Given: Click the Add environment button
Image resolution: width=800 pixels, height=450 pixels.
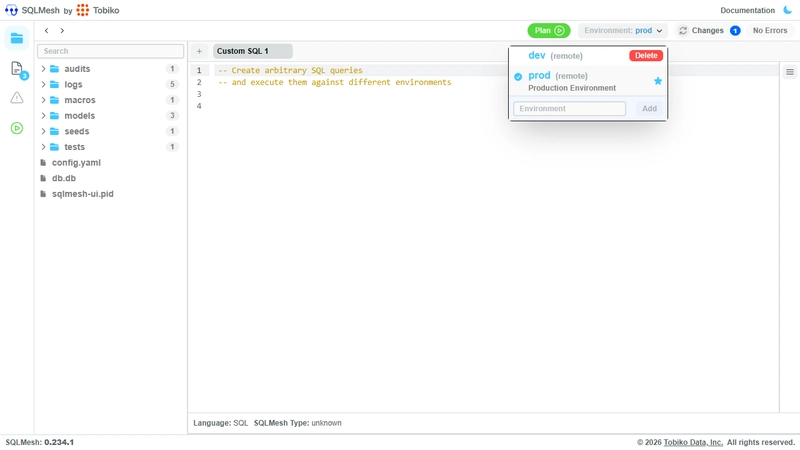Looking at the screenshot, I should [649, 109].
